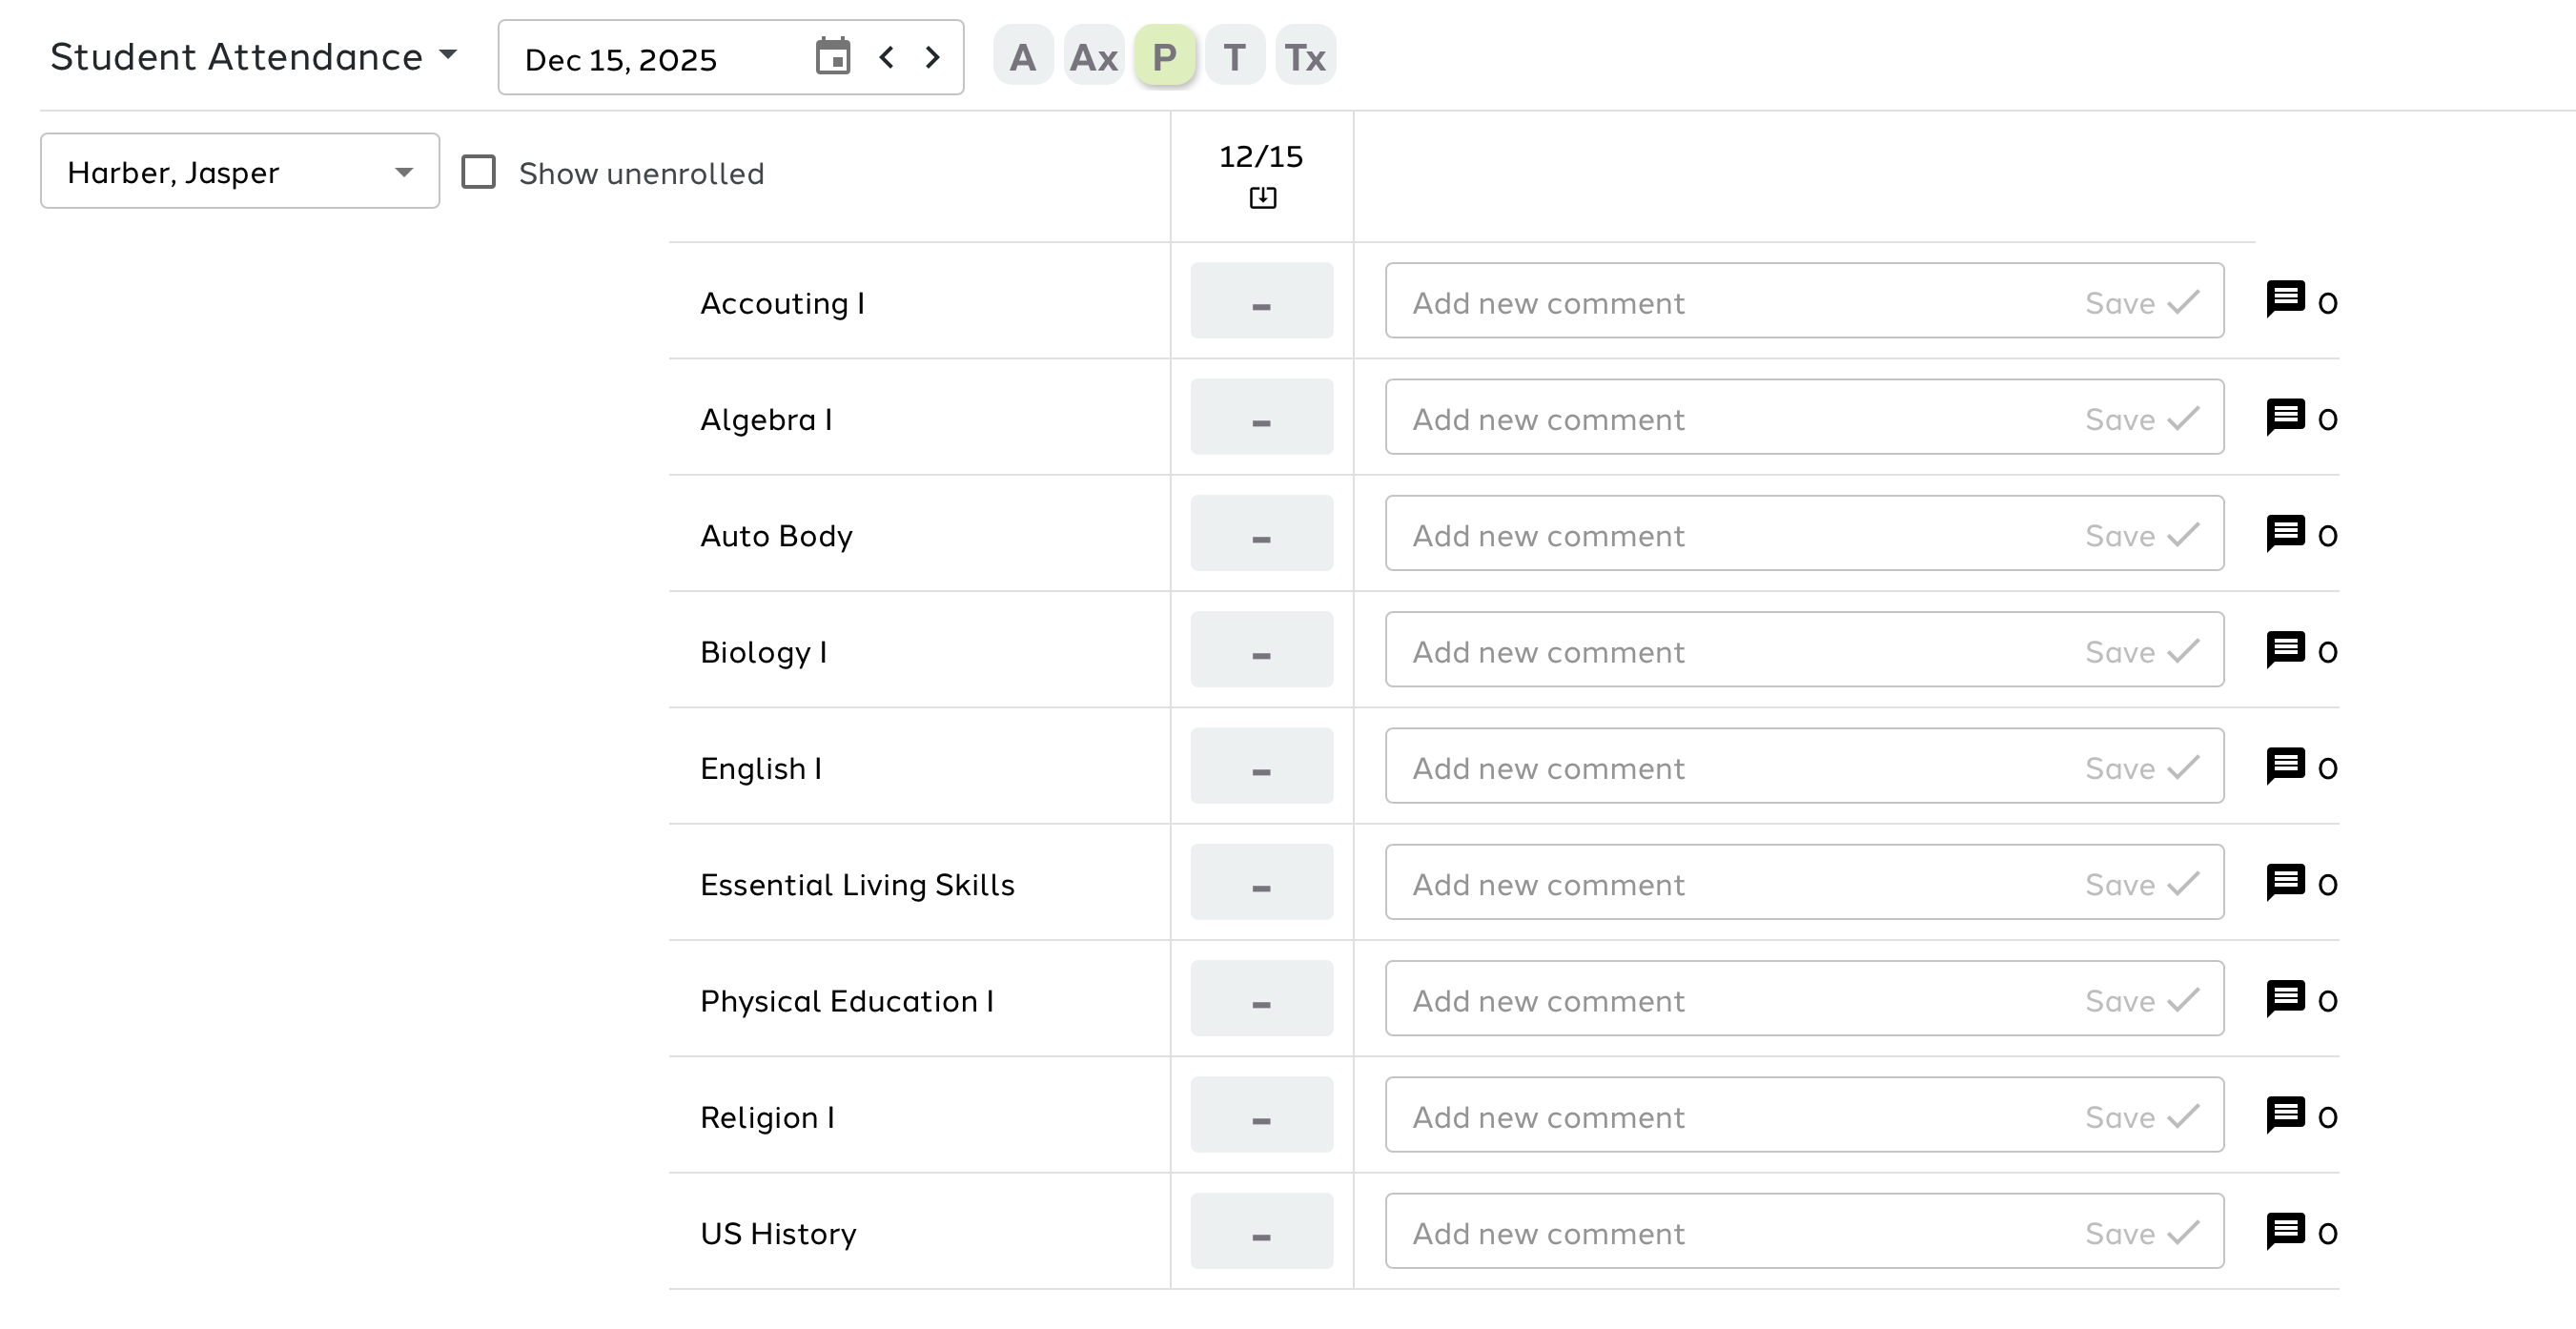Set attendance cell for Algebra I
The width and height of the screenshot is (2576, 1329).
click(x=1261, y=417)
